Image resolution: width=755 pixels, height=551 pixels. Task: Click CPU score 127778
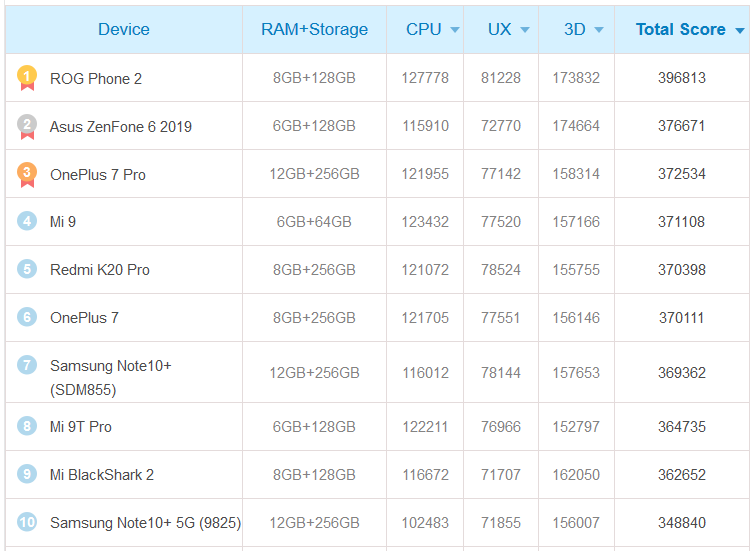425,78
